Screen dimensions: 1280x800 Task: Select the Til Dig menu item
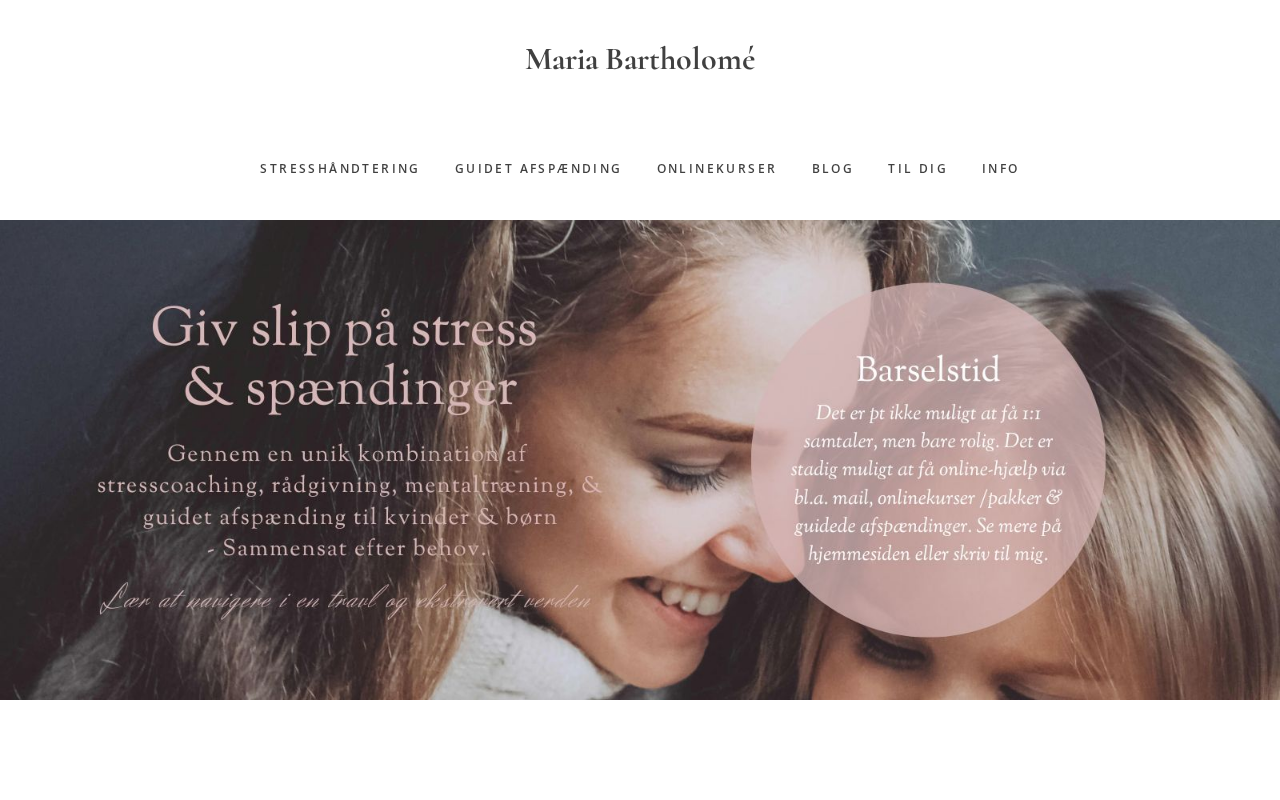tap(918, 168)
